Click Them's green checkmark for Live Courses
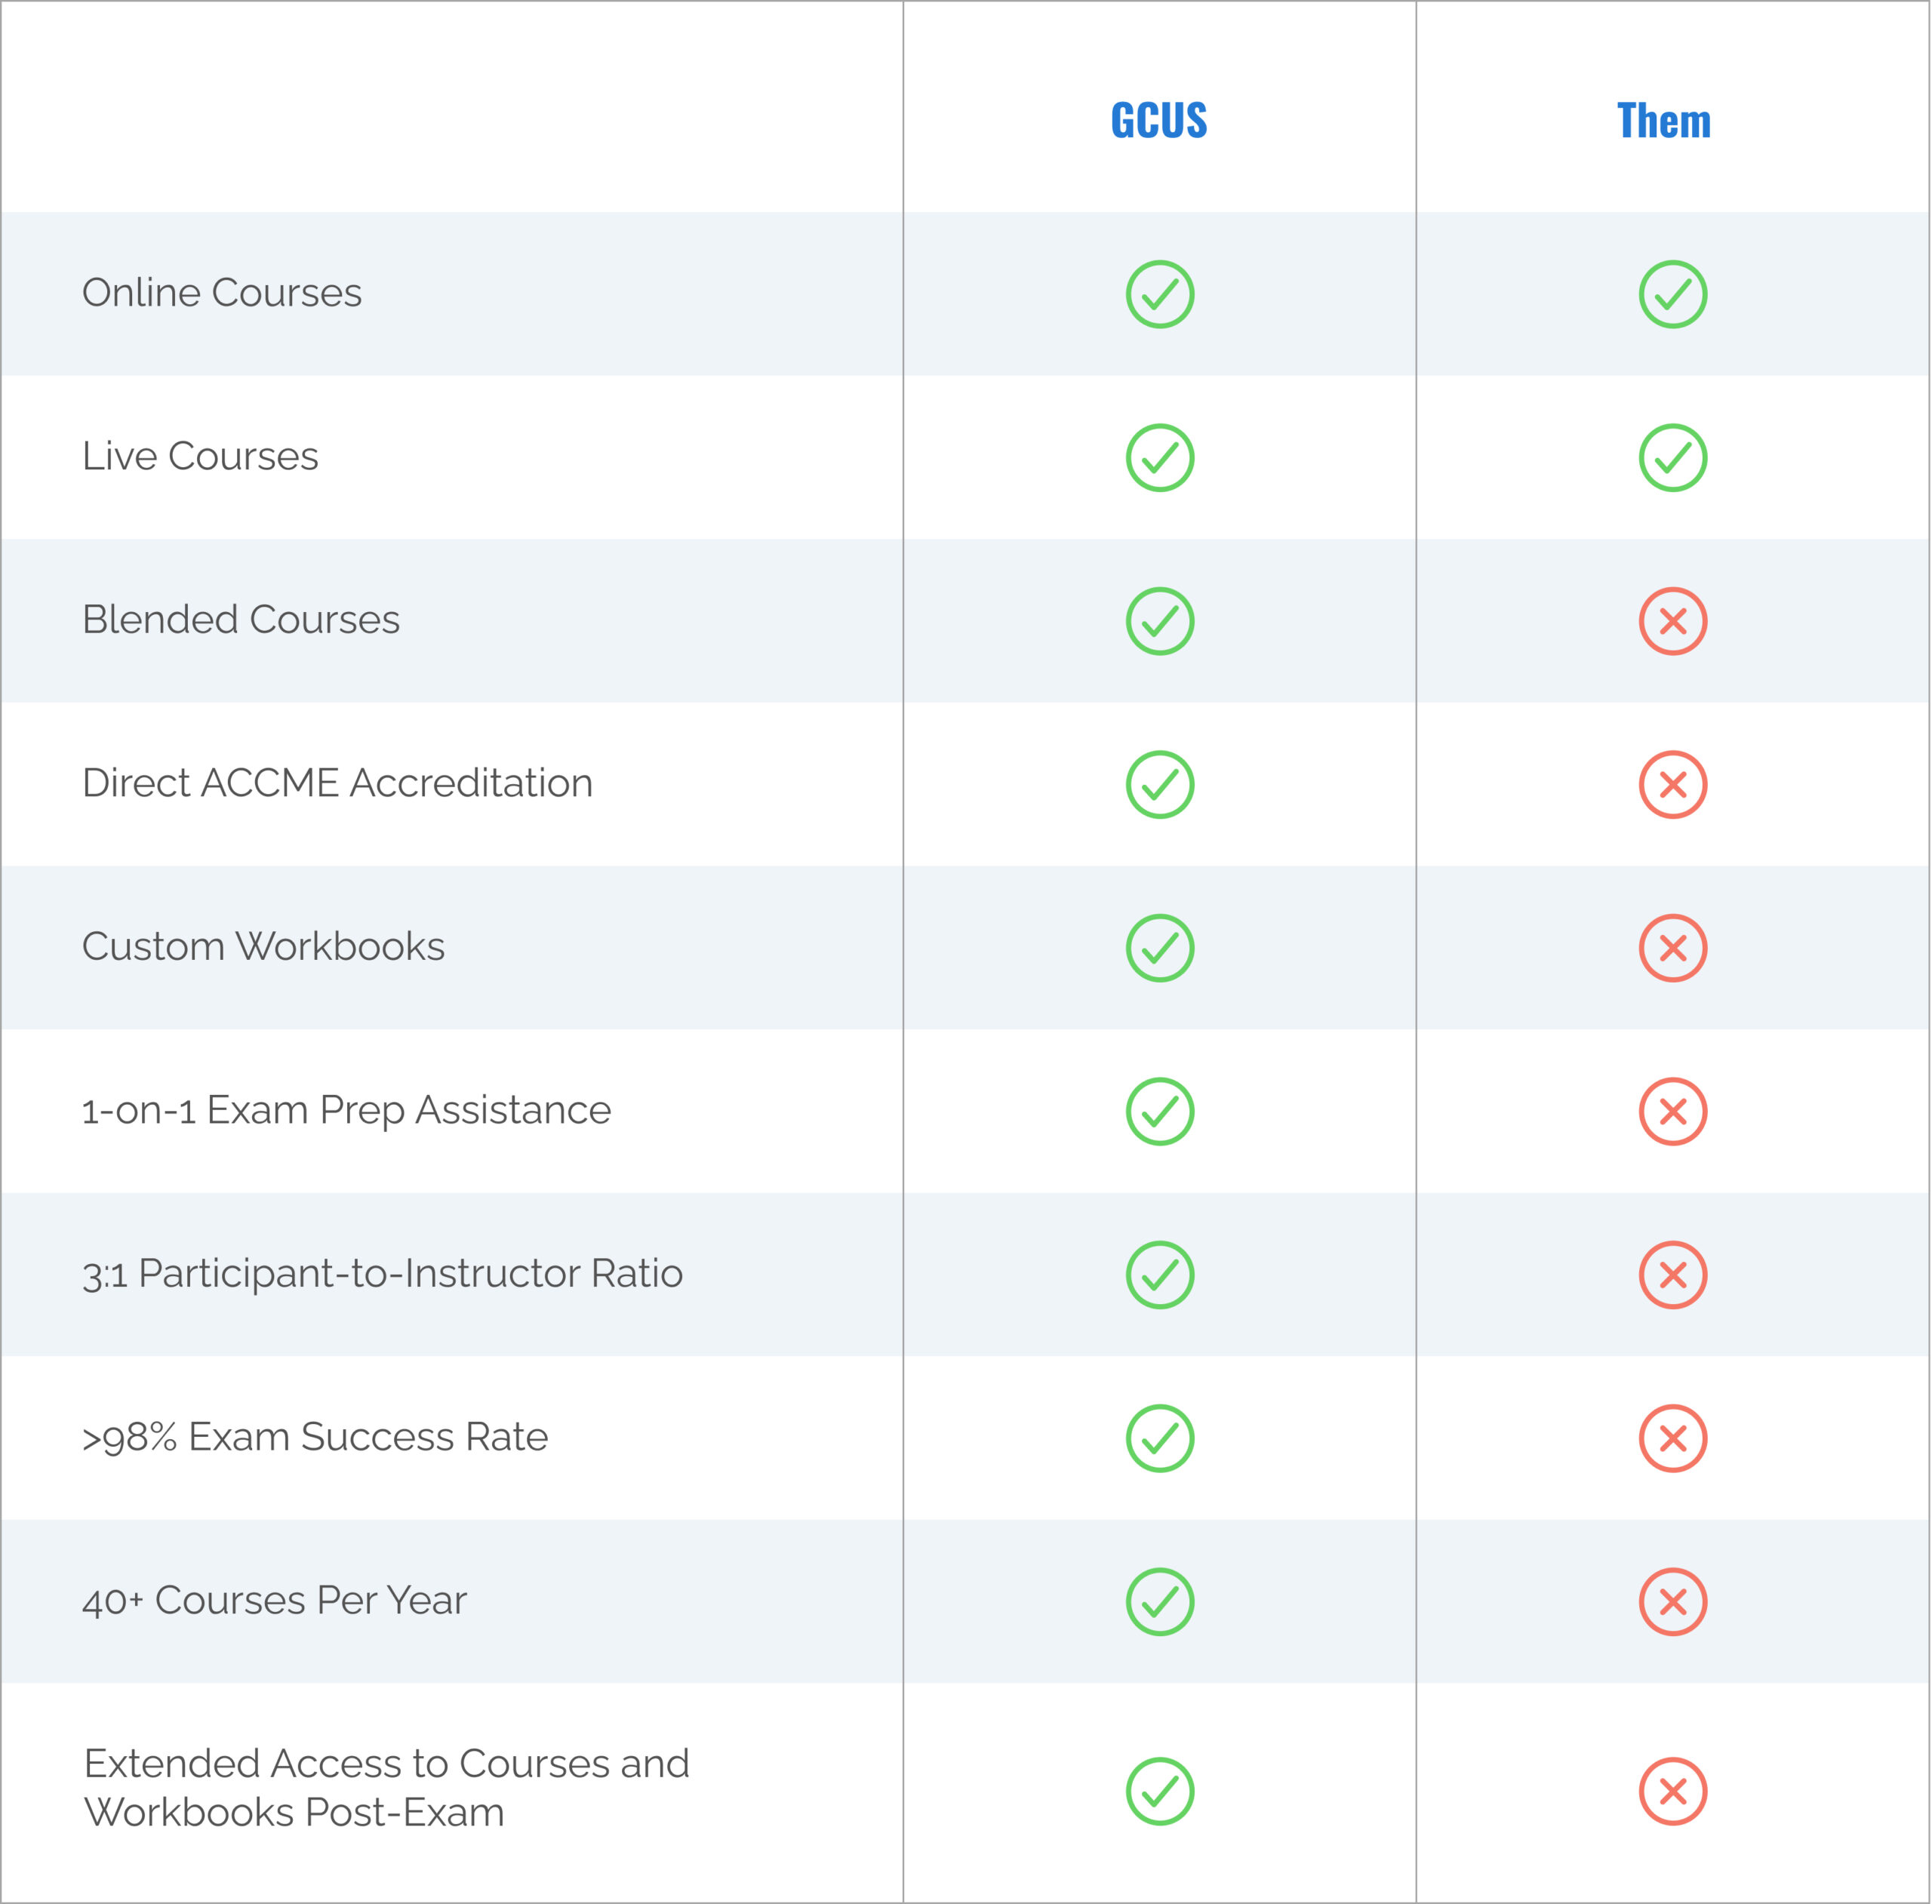This screenshot has width=1932, height=1904. pos(1673,458)
